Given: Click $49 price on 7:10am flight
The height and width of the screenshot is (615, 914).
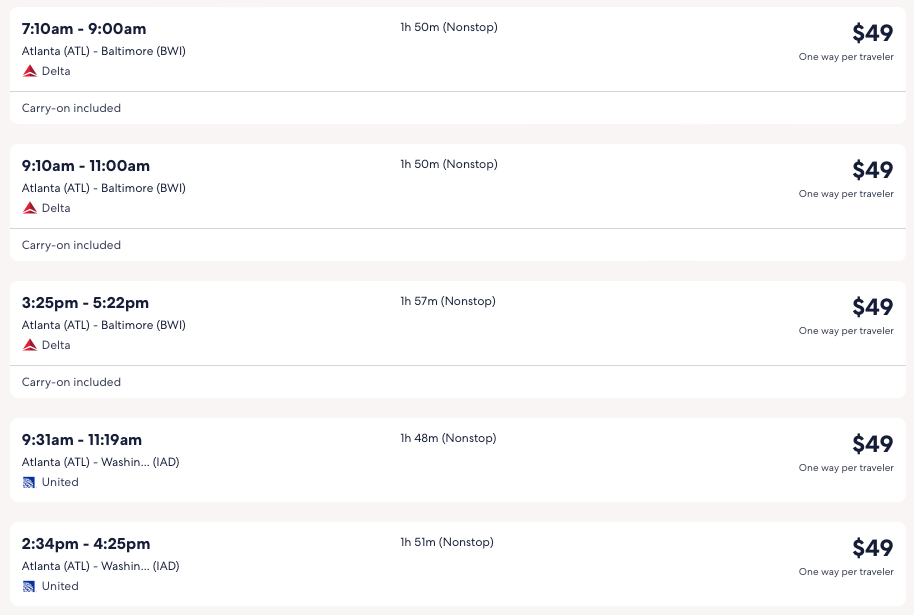Looking at the screenshot, I should coord(872,33).
